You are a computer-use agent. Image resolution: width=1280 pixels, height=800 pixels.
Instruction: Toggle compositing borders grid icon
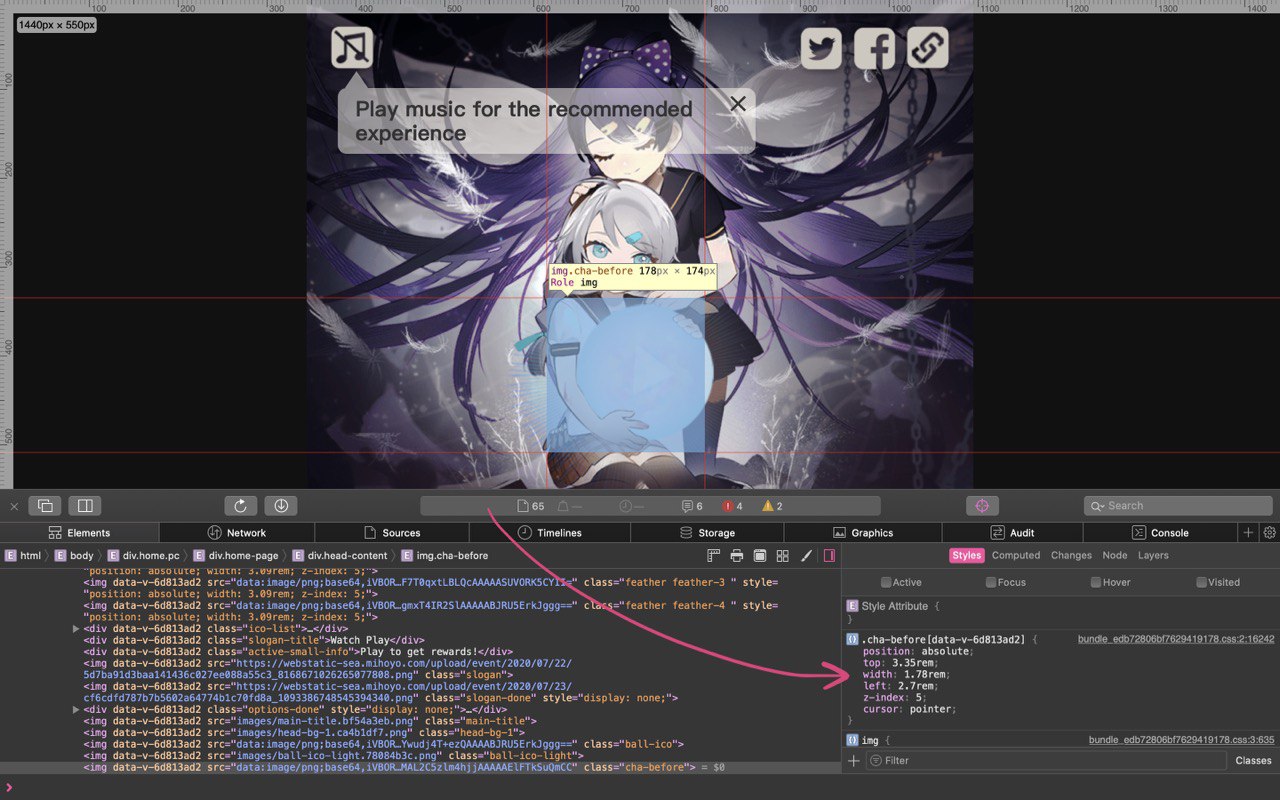(783, 556)
